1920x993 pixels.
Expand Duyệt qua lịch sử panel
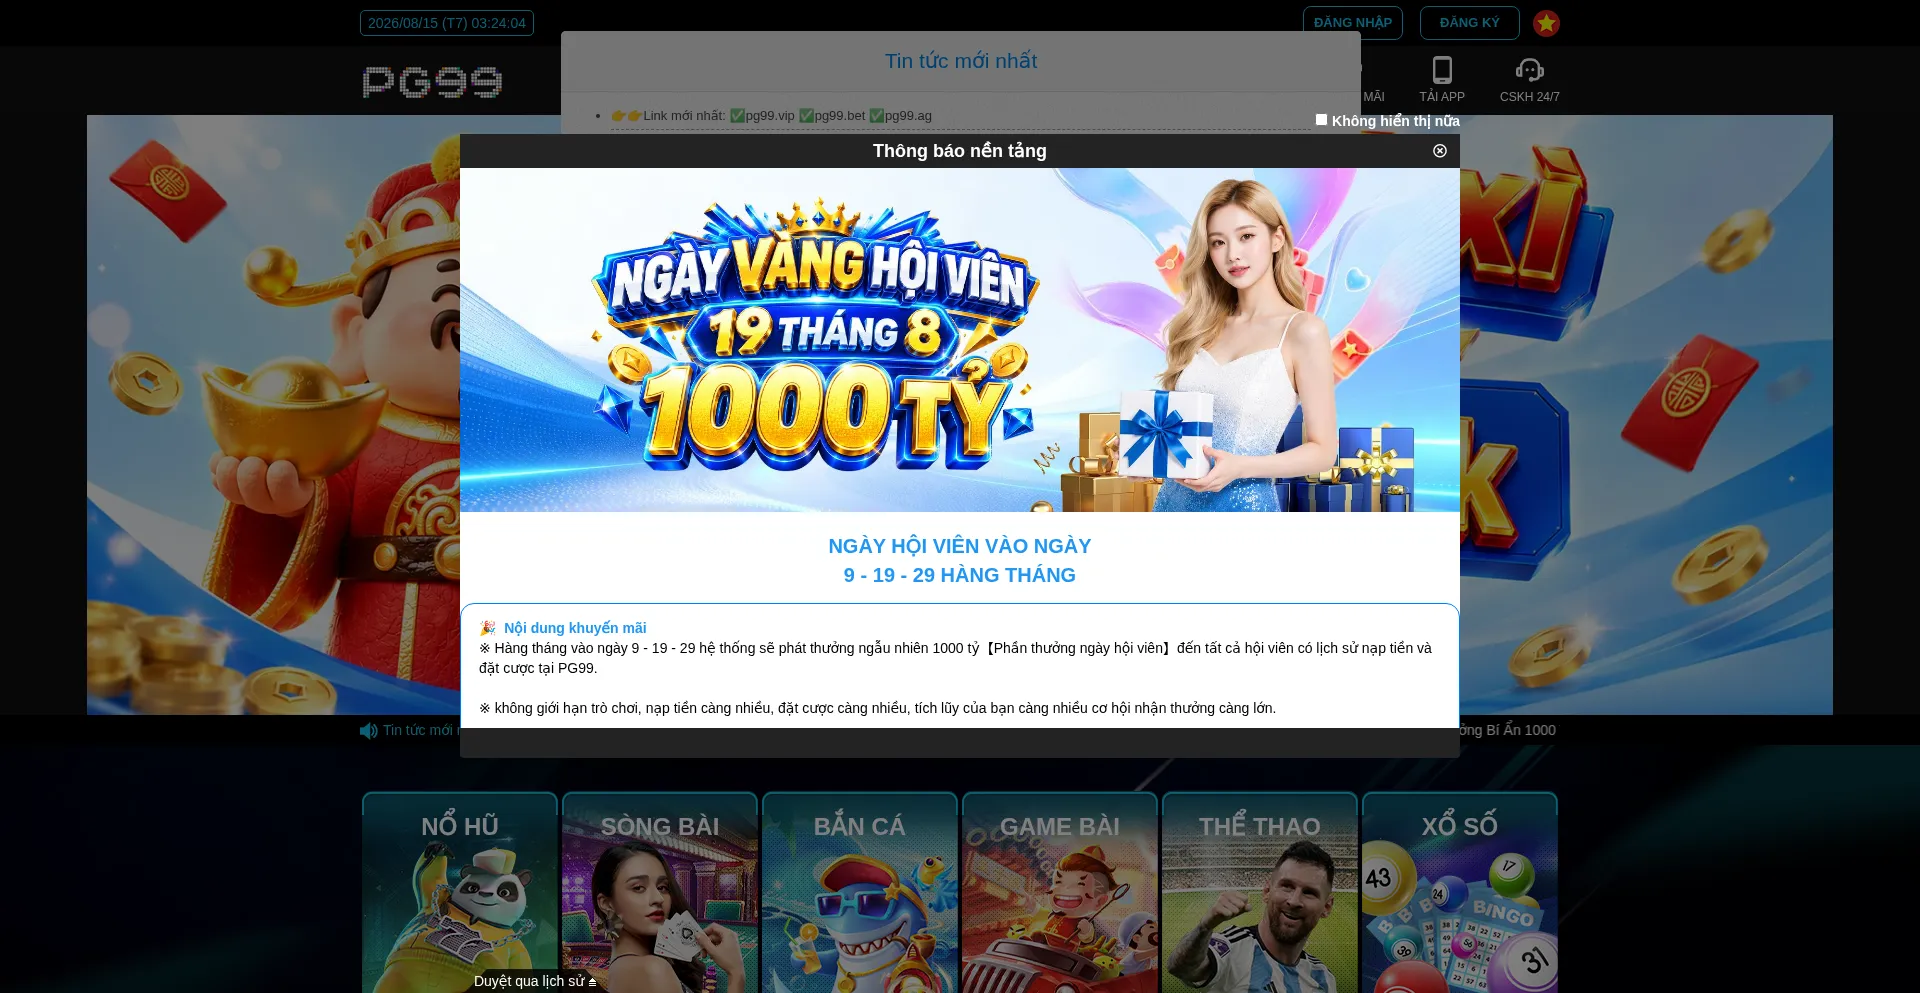[535, 981]
